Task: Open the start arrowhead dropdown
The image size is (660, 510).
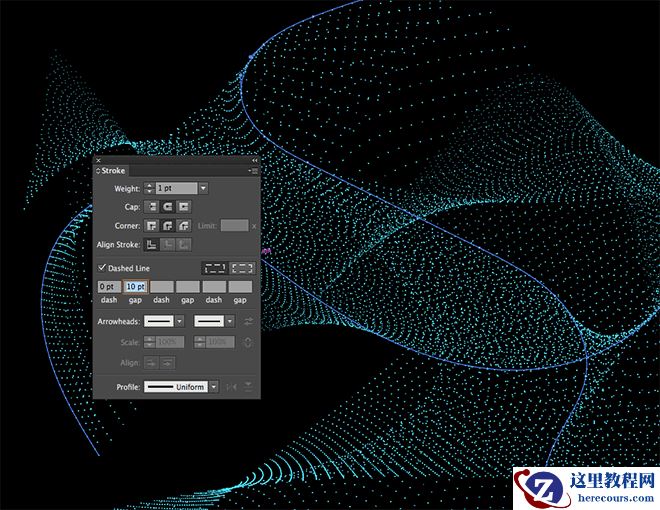Action: coord(180,321)
